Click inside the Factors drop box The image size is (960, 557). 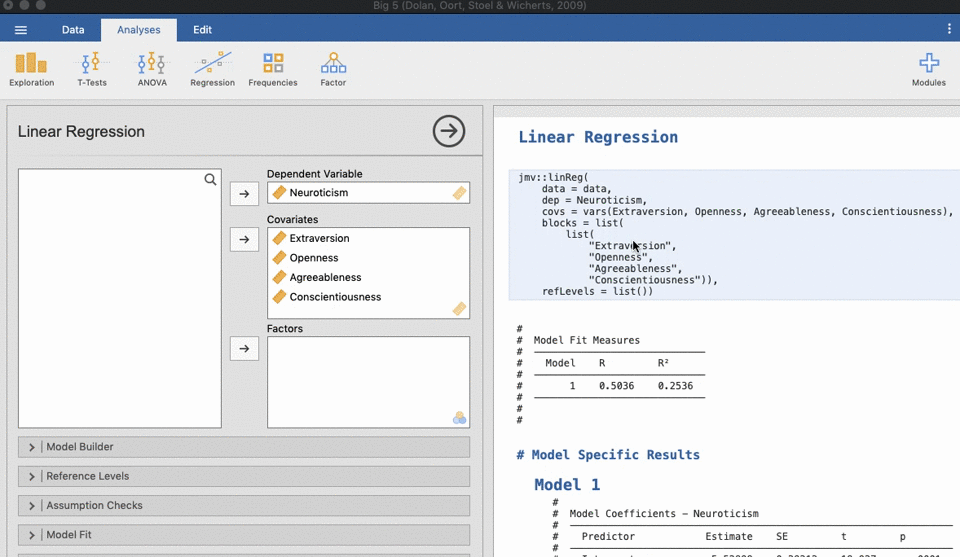click(369, 382)
